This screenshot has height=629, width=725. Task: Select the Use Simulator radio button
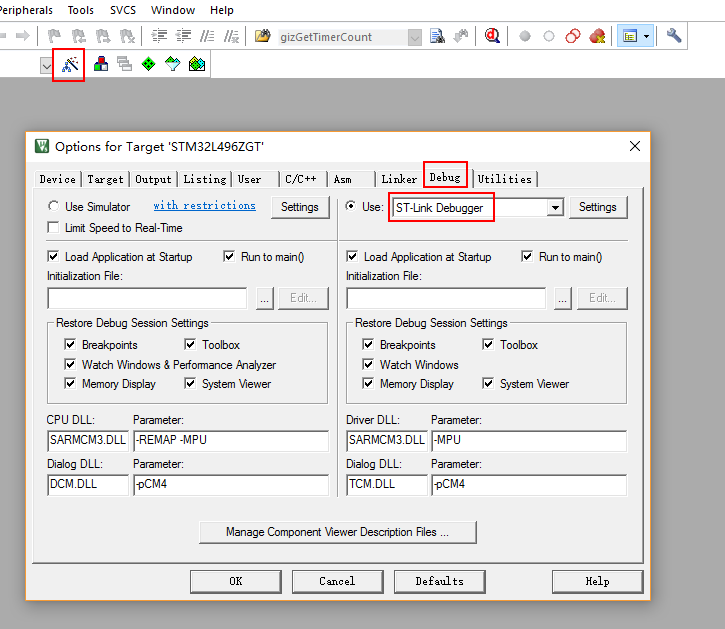coord(53,207)
